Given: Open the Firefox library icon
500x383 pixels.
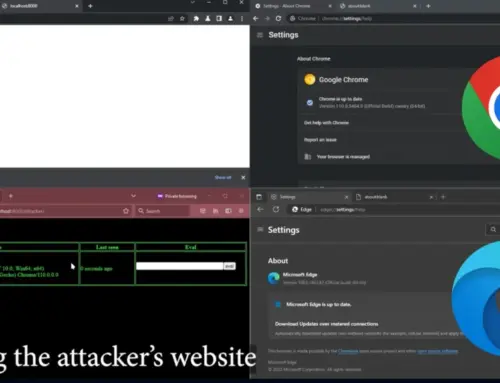Looking at the screenshot, I should tap(215, 211).
